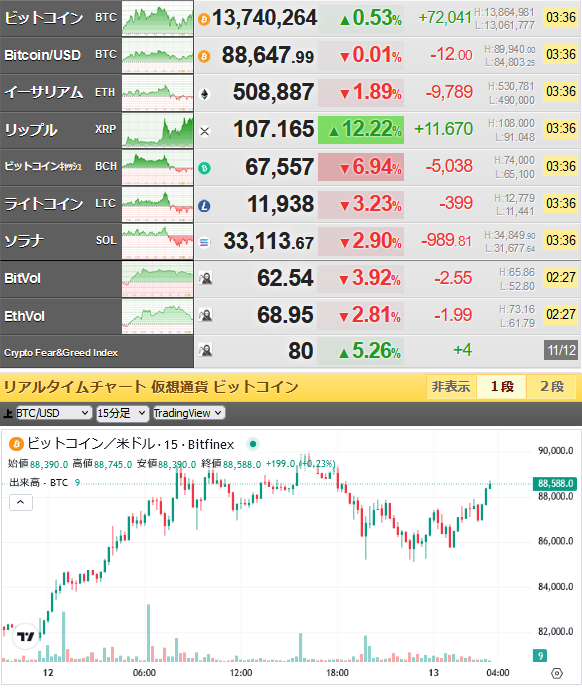This screenshot has height=688, width=582.
Task: Click the Ripple mini chart thumbnail
Action: coord(158,130)
